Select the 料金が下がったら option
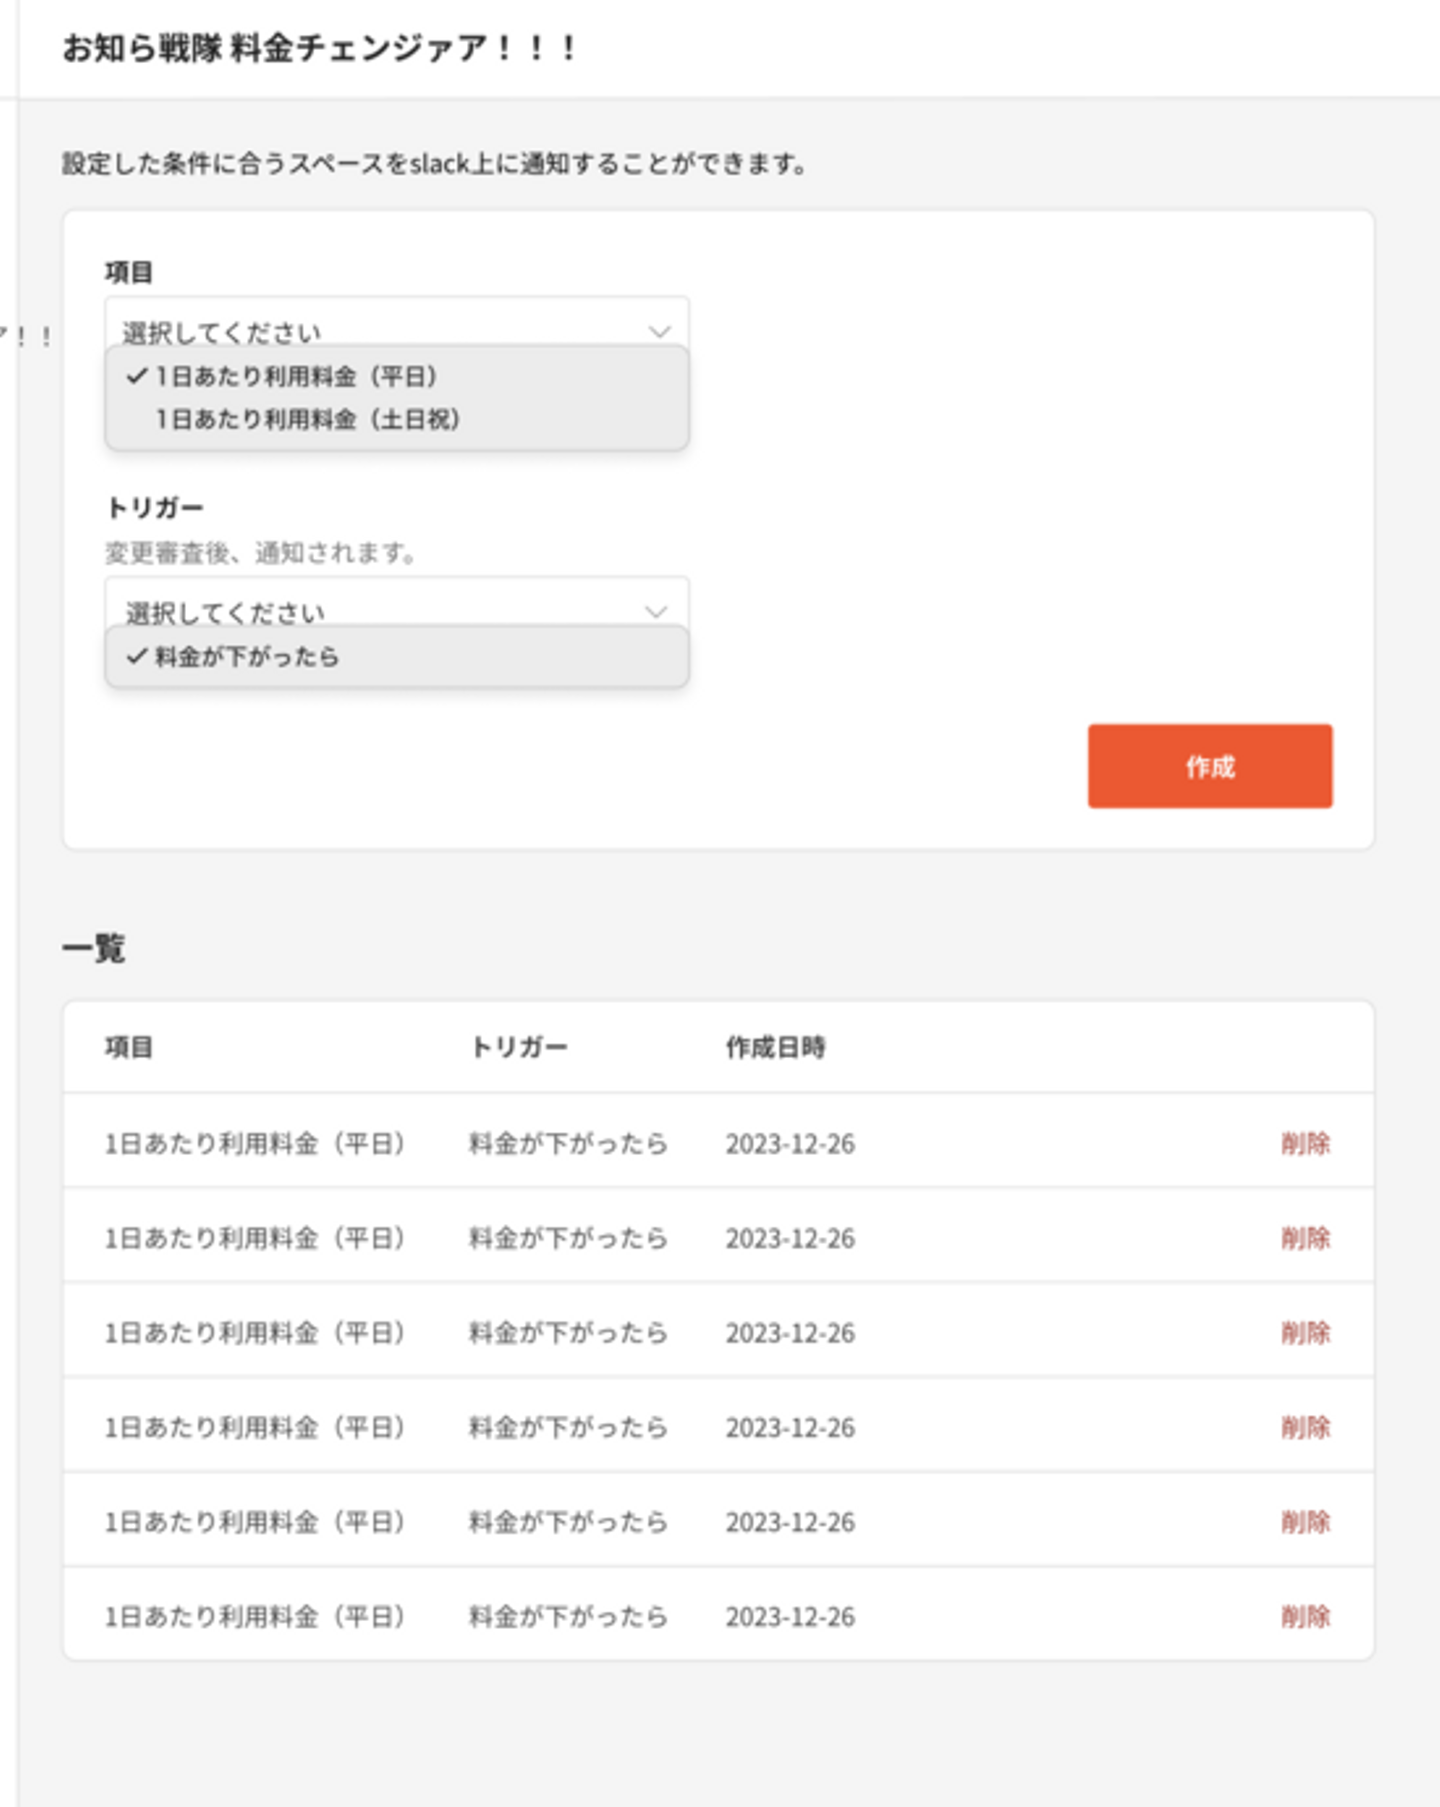The width and height of the screenshot is (1440, 1807). [397, 657]
